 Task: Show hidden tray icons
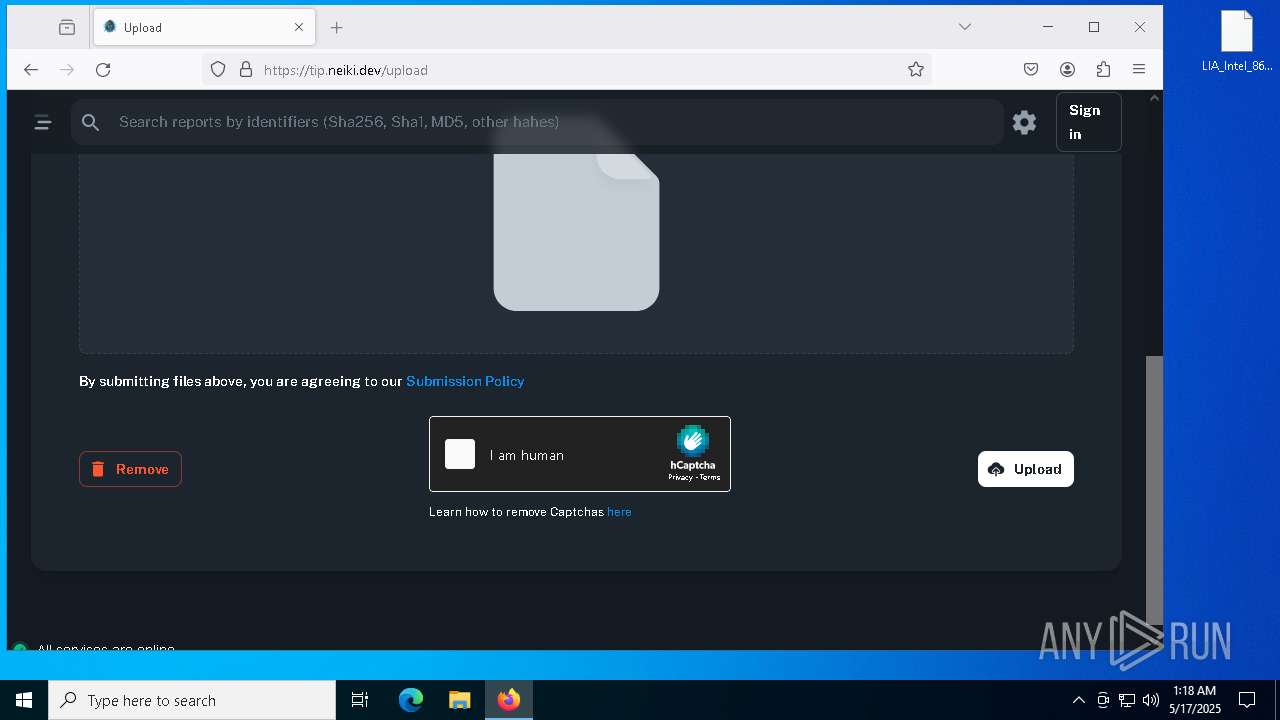click(1078, 700)
